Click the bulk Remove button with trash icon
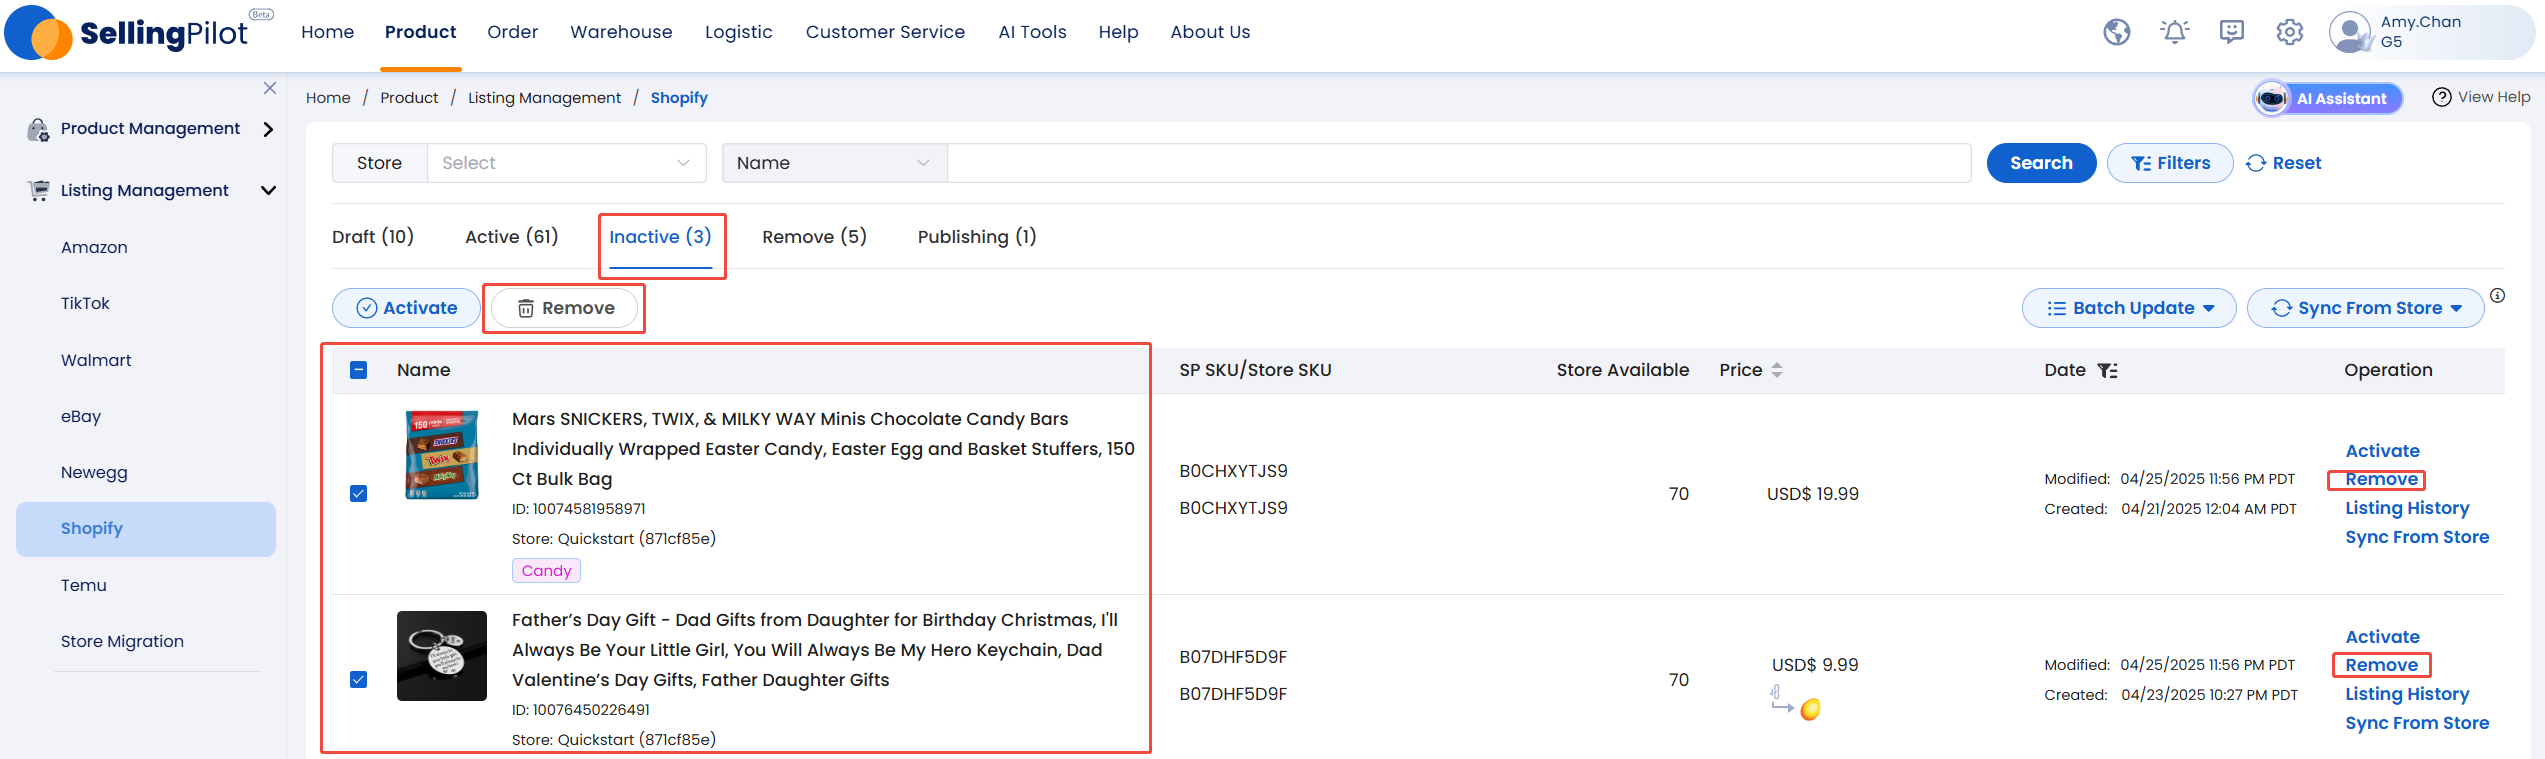The width and height of the screenshot is (2545, 759). [x=565, y=308]
